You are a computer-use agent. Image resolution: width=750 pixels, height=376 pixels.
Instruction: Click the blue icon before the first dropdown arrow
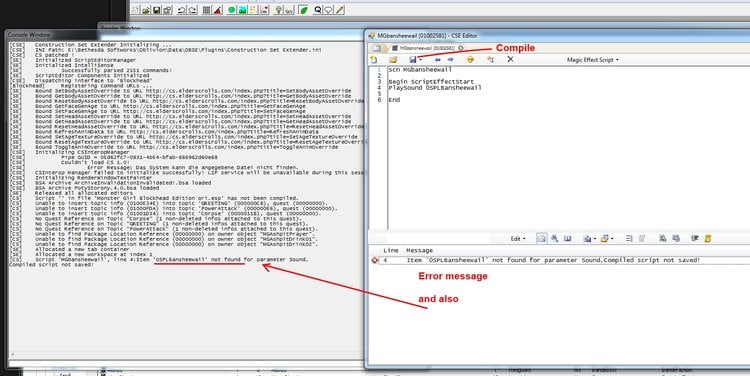(587, 238)
